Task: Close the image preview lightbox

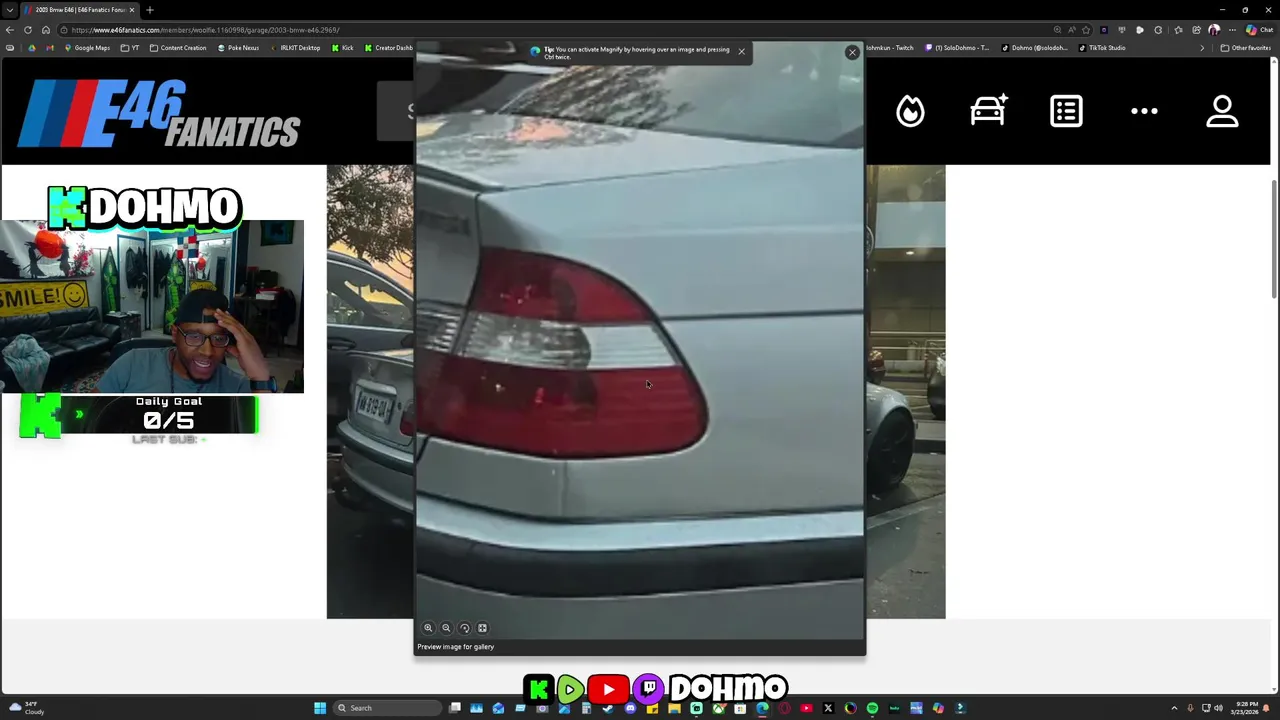Action: click(852, 52)
